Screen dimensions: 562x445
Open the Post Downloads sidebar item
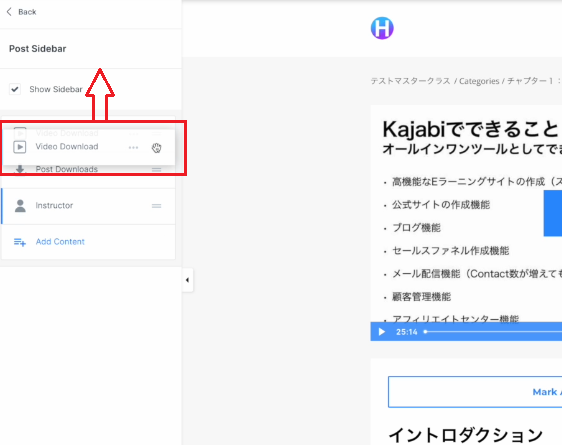[88, 170]
